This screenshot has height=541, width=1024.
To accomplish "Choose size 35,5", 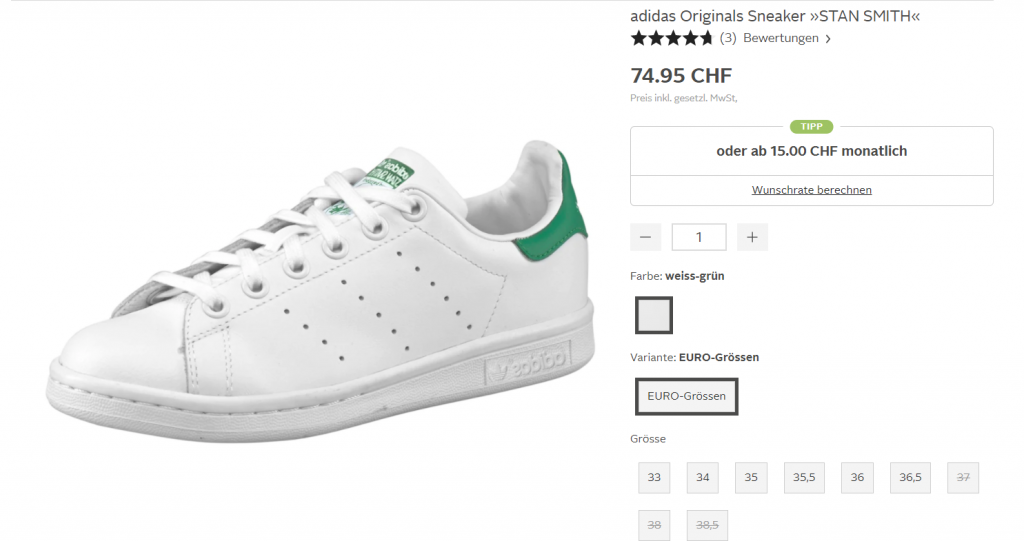I will point(804,477).
